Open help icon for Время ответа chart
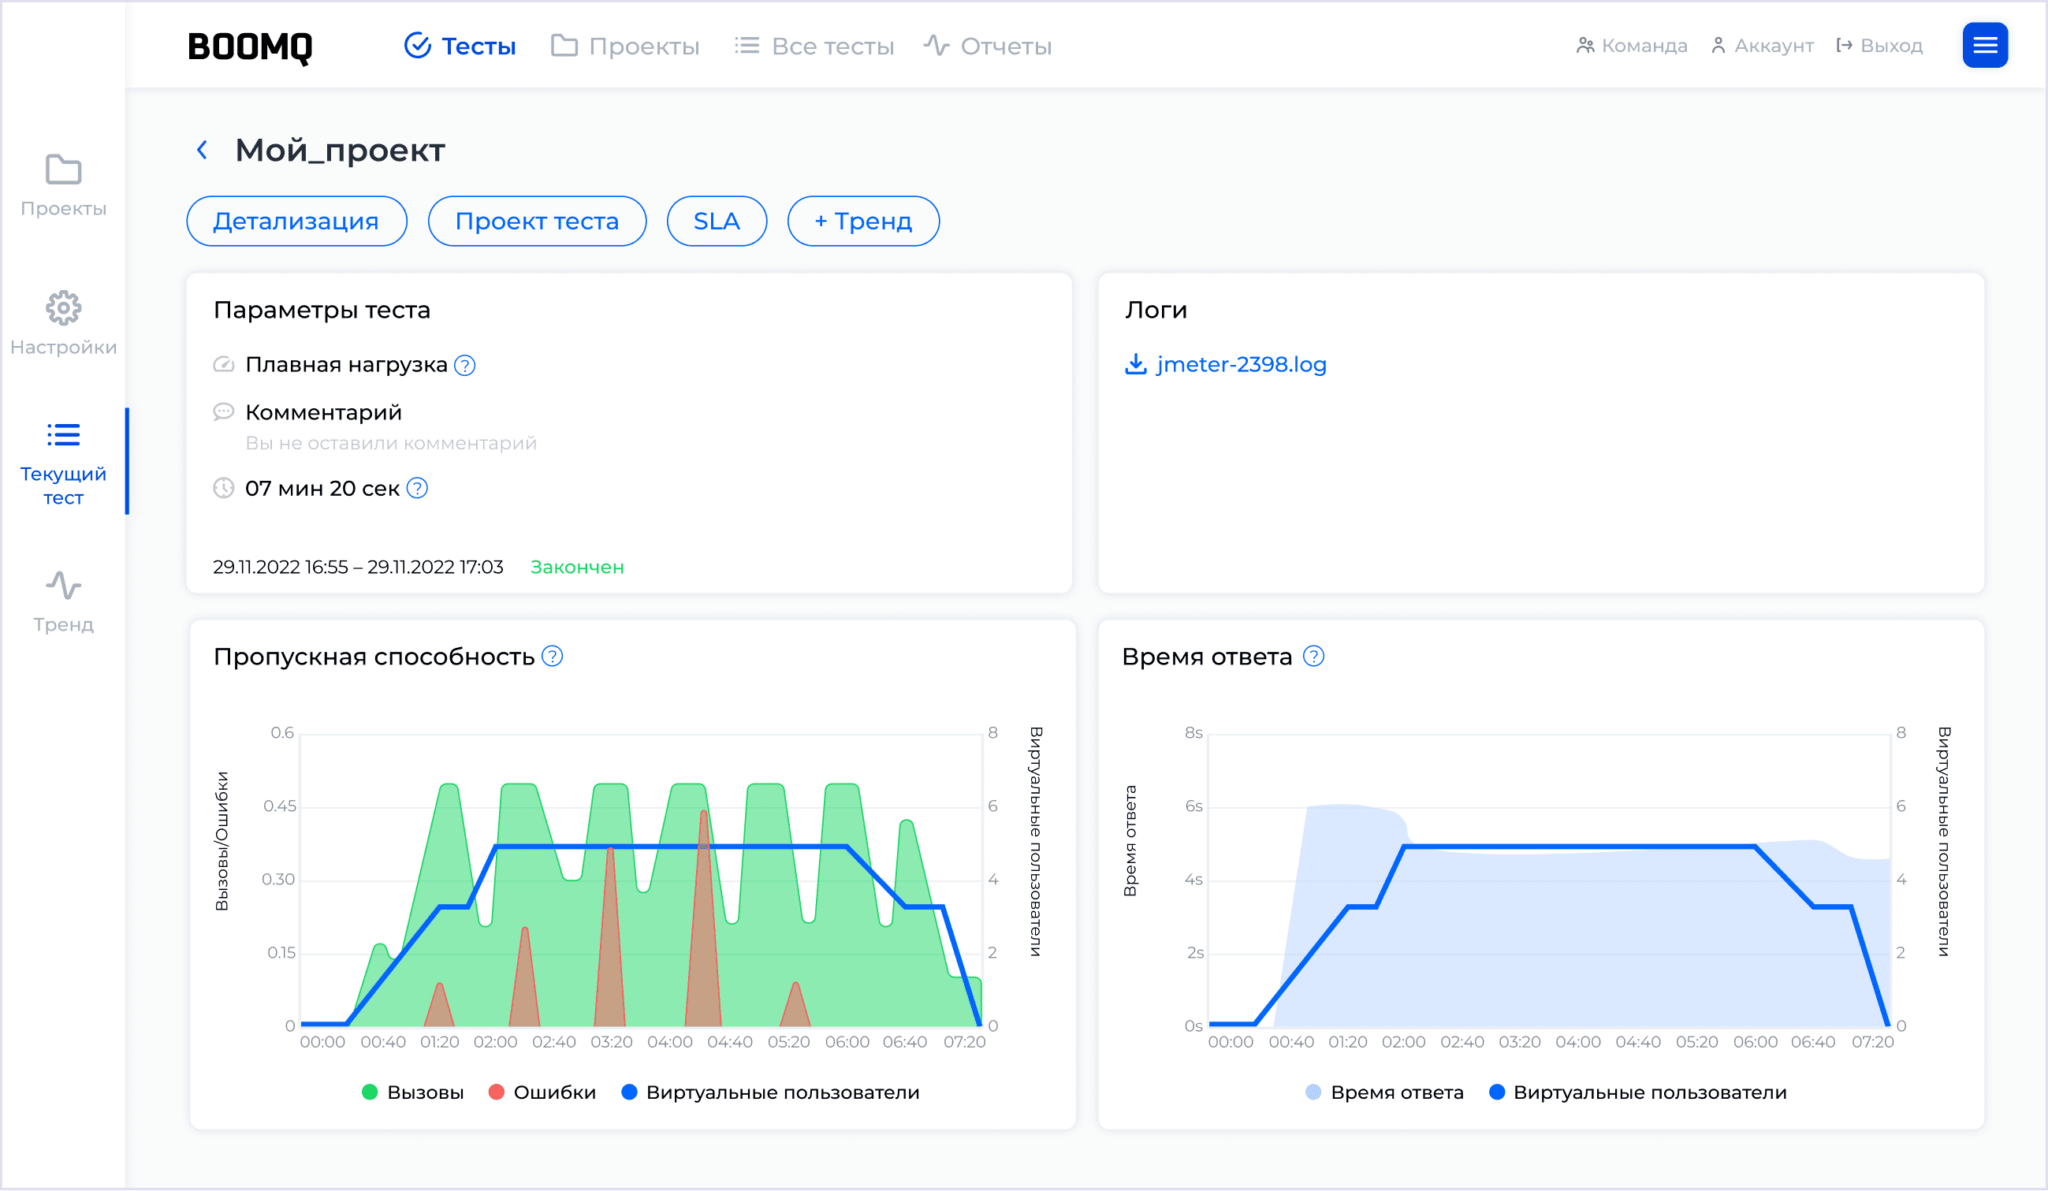Viewport: 2048px width, 1191px height. [x=1314, y=656]
